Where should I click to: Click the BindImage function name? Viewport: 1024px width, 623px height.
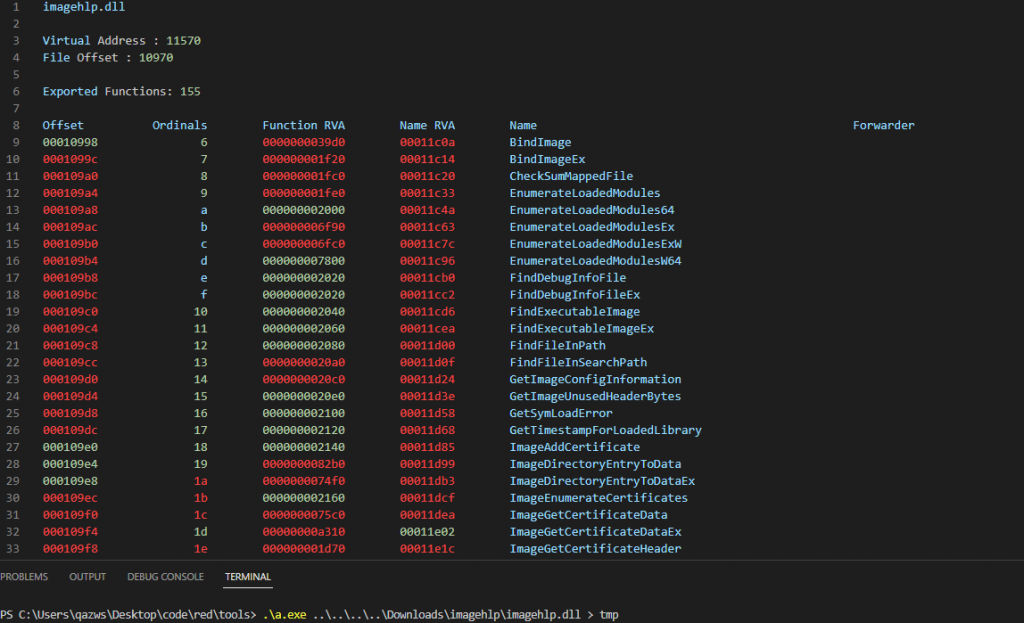tap(540, 142)
